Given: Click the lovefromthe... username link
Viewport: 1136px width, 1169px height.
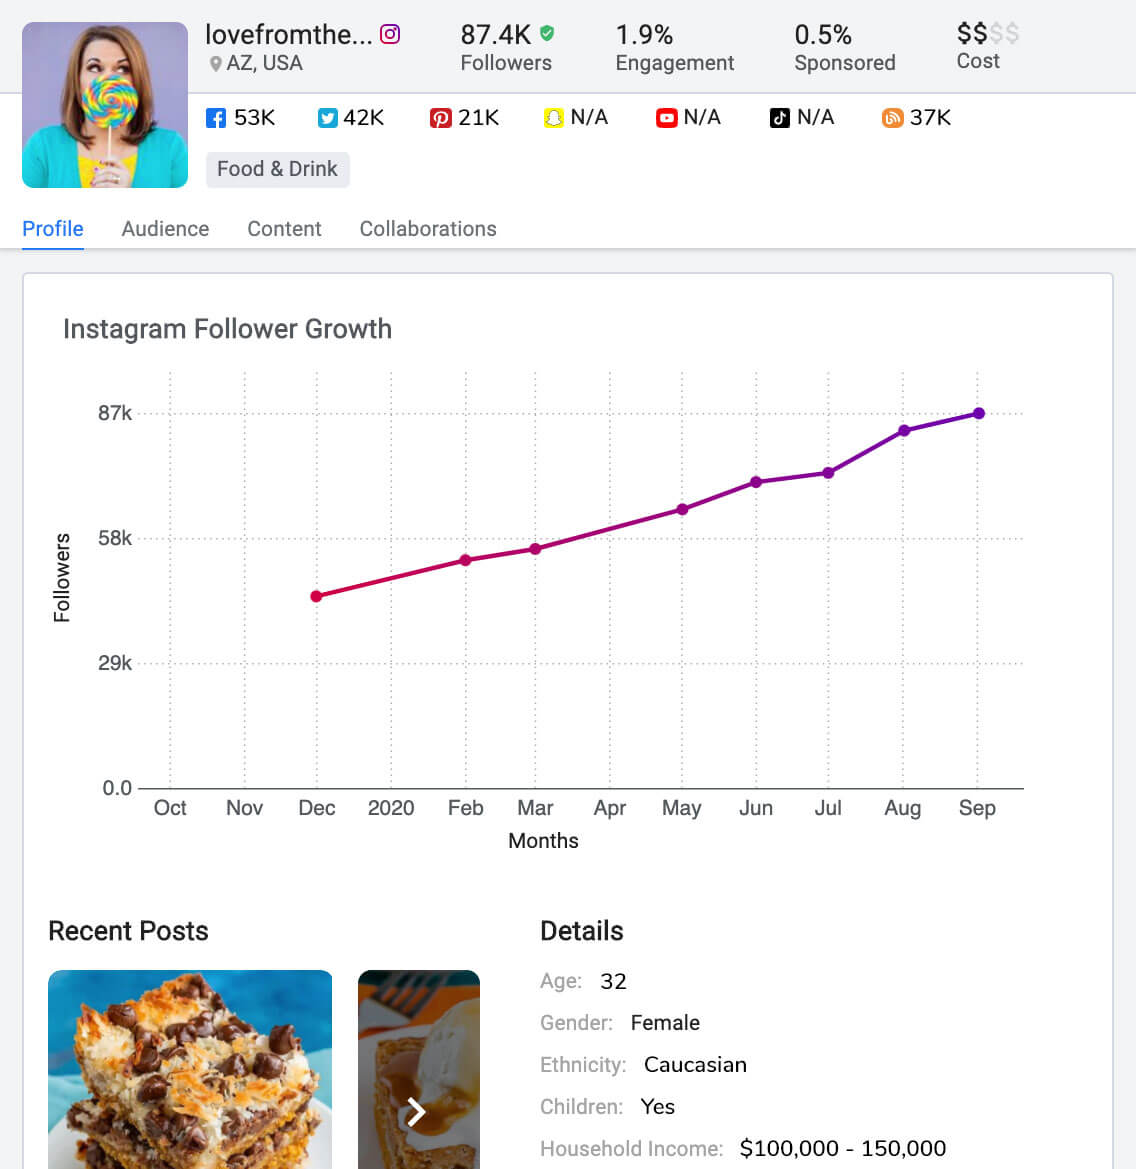Looking at the screenshot, I should (288, 34).
